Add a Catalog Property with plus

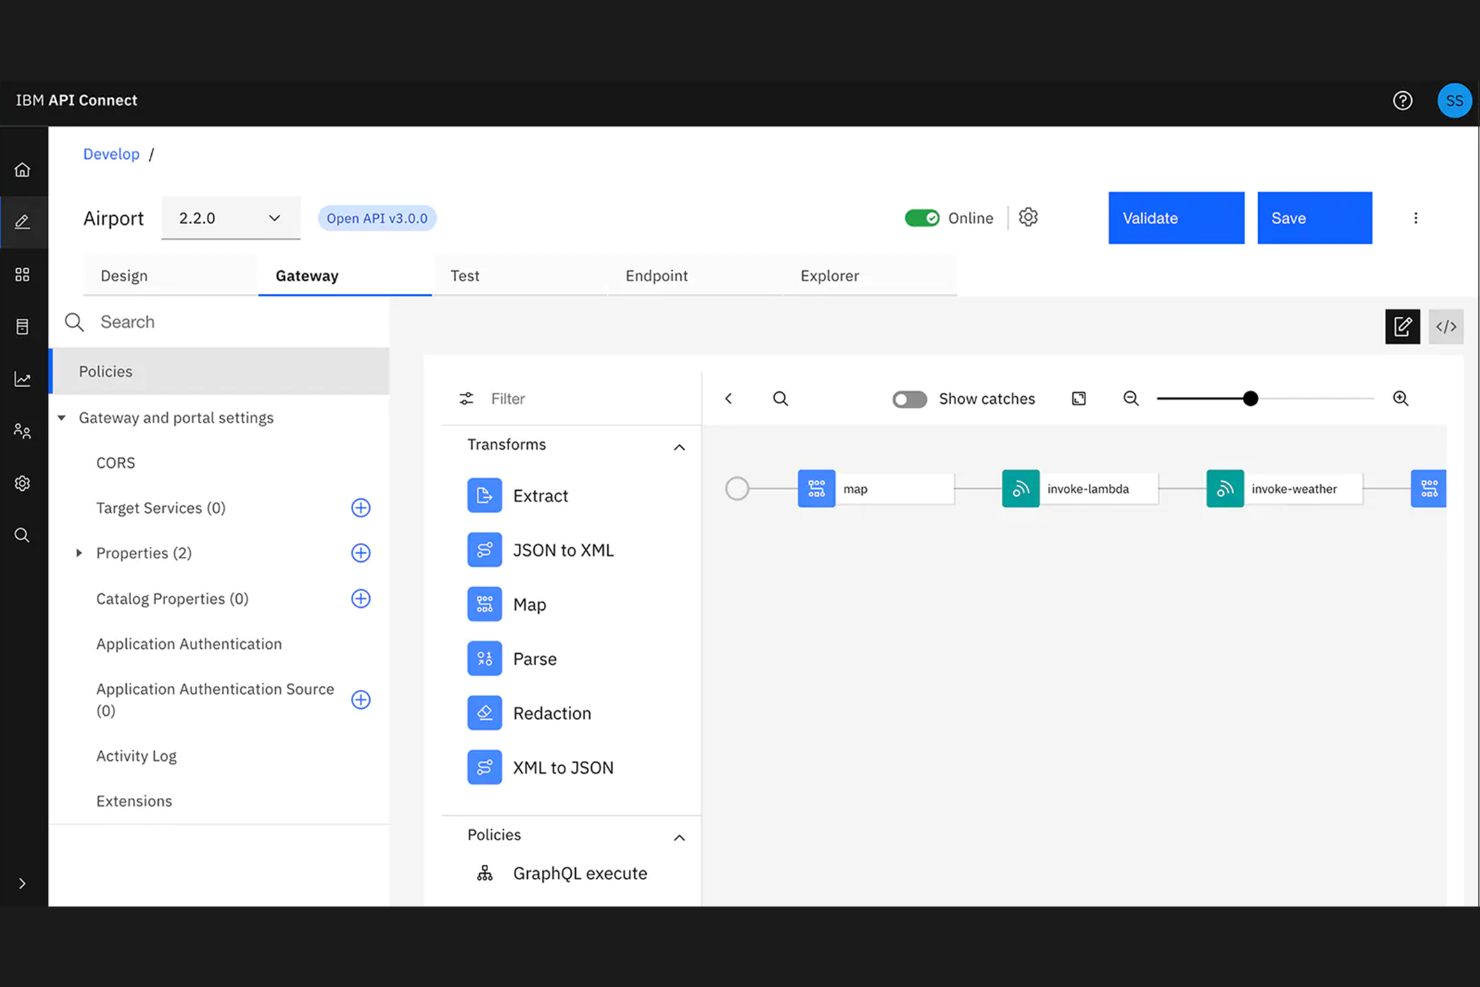tap(361, 599)
